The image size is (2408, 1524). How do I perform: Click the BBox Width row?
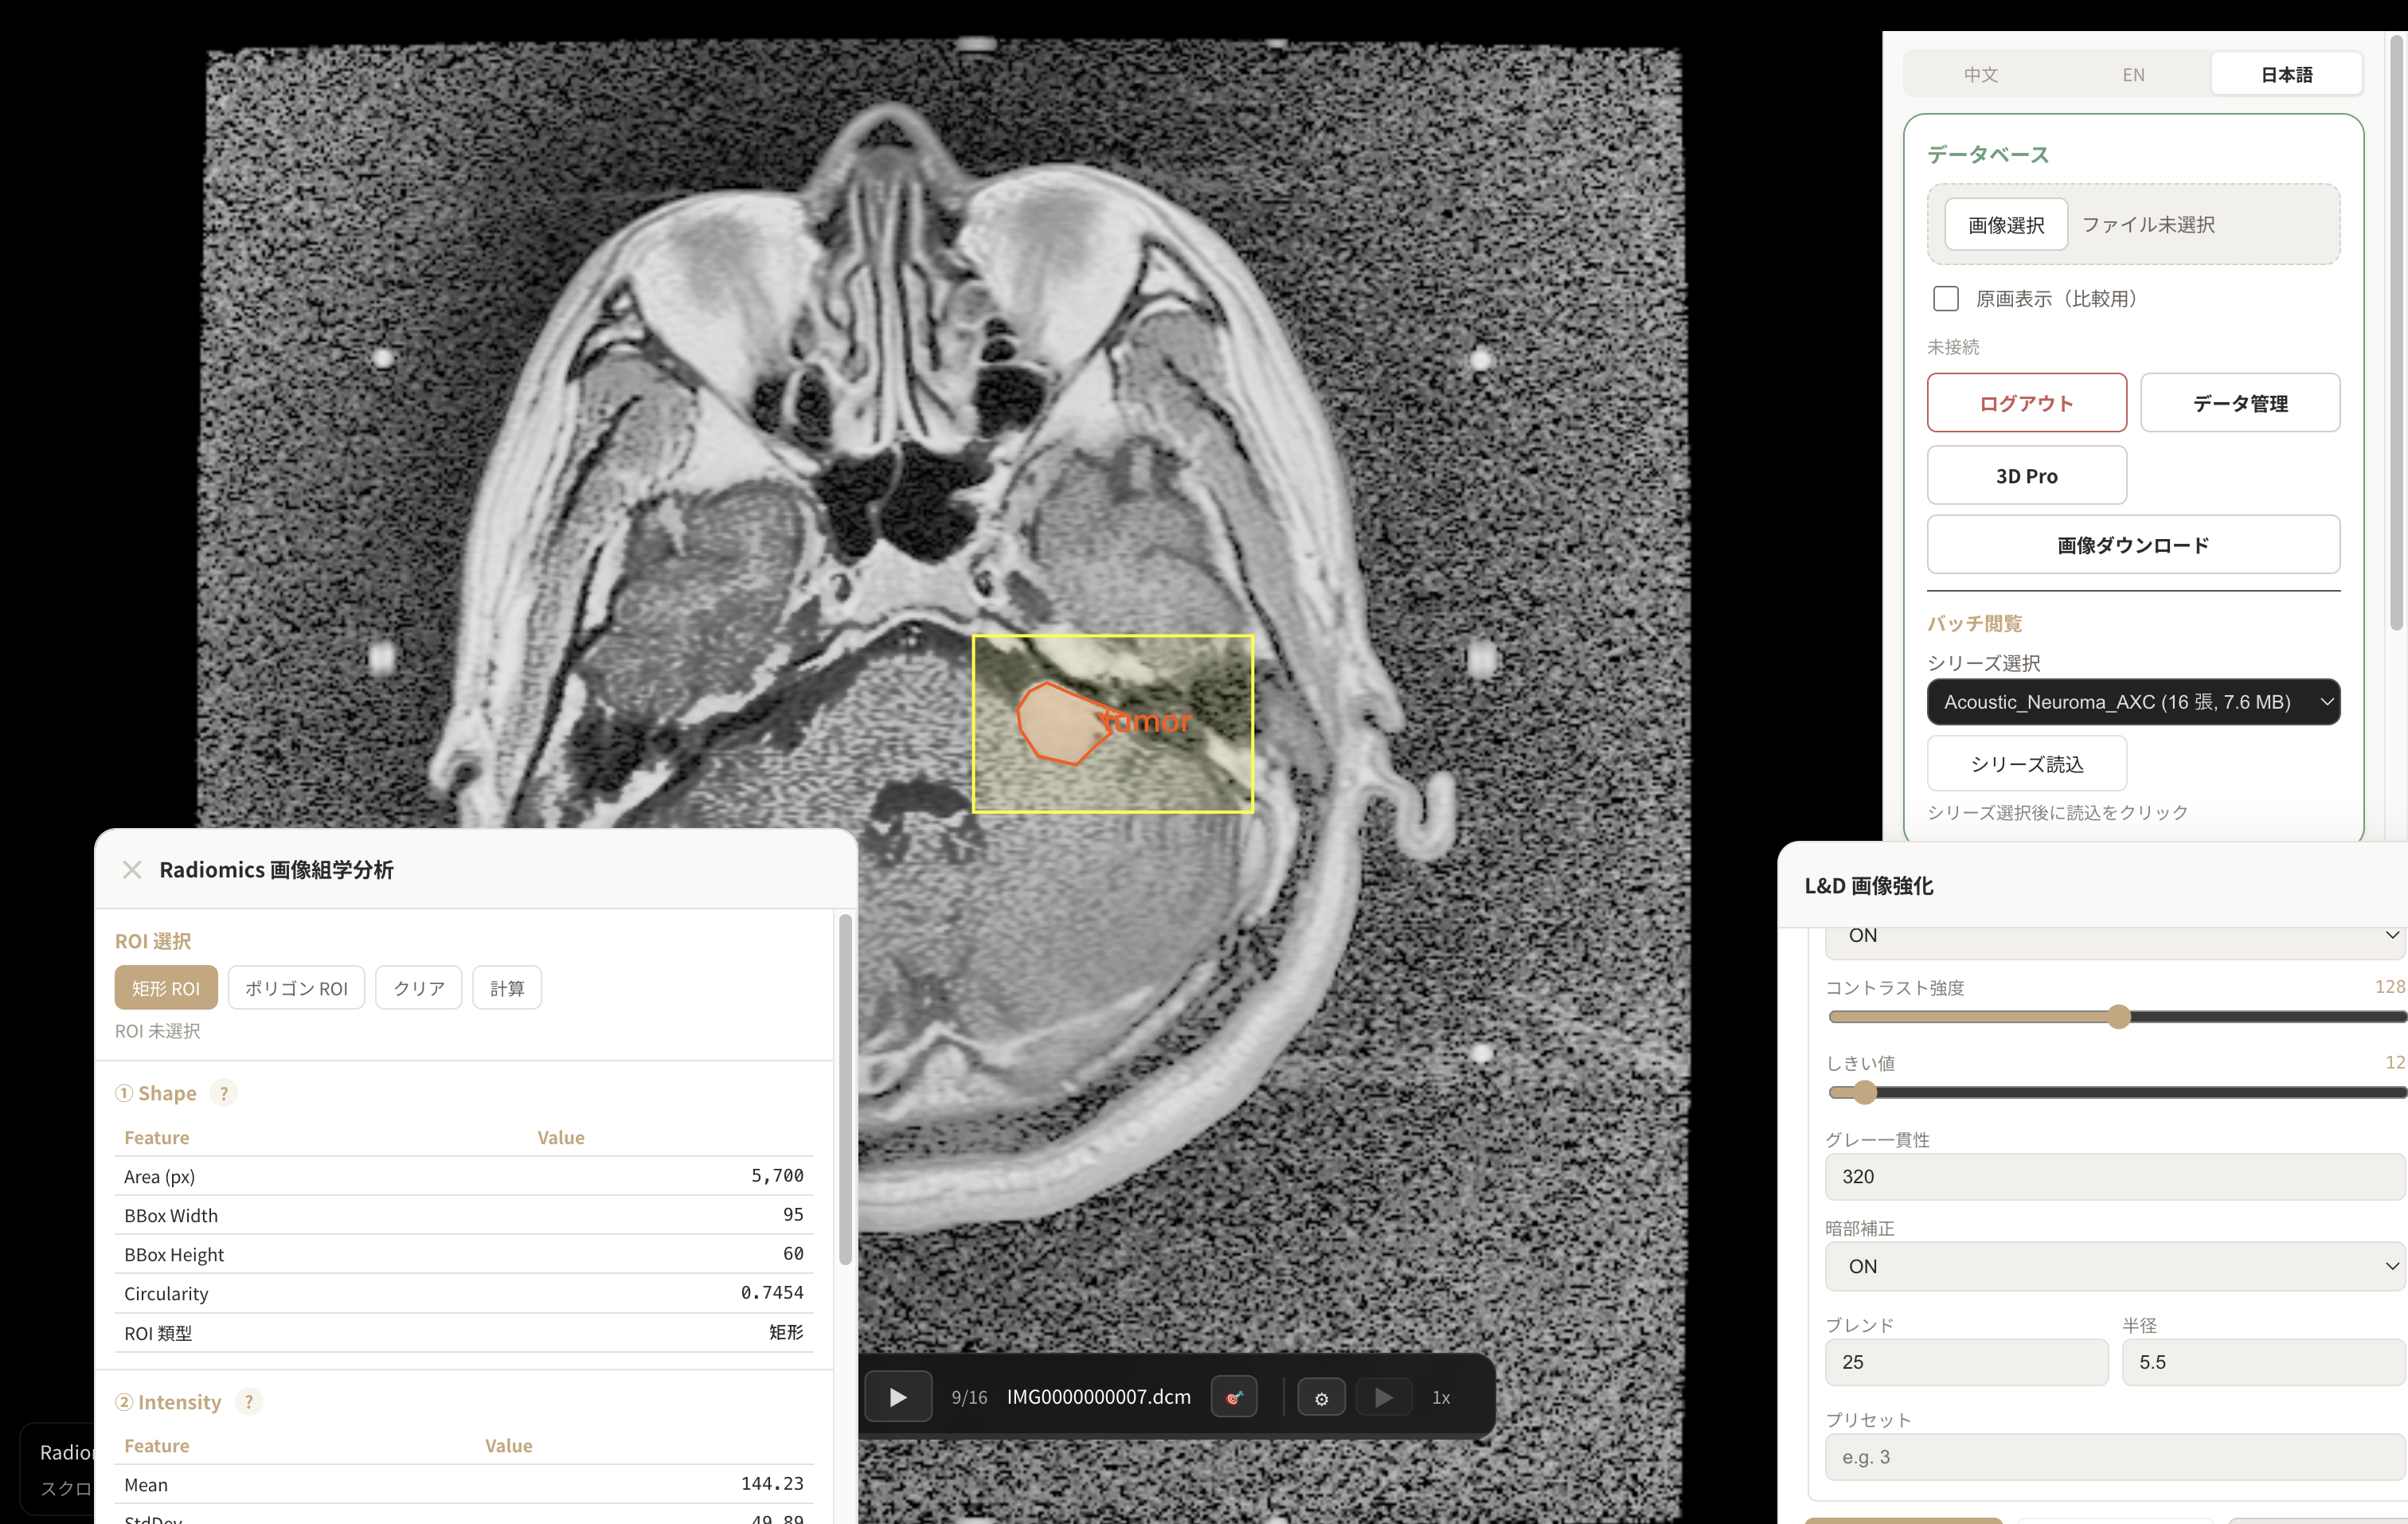click(x=464, y=1215)
